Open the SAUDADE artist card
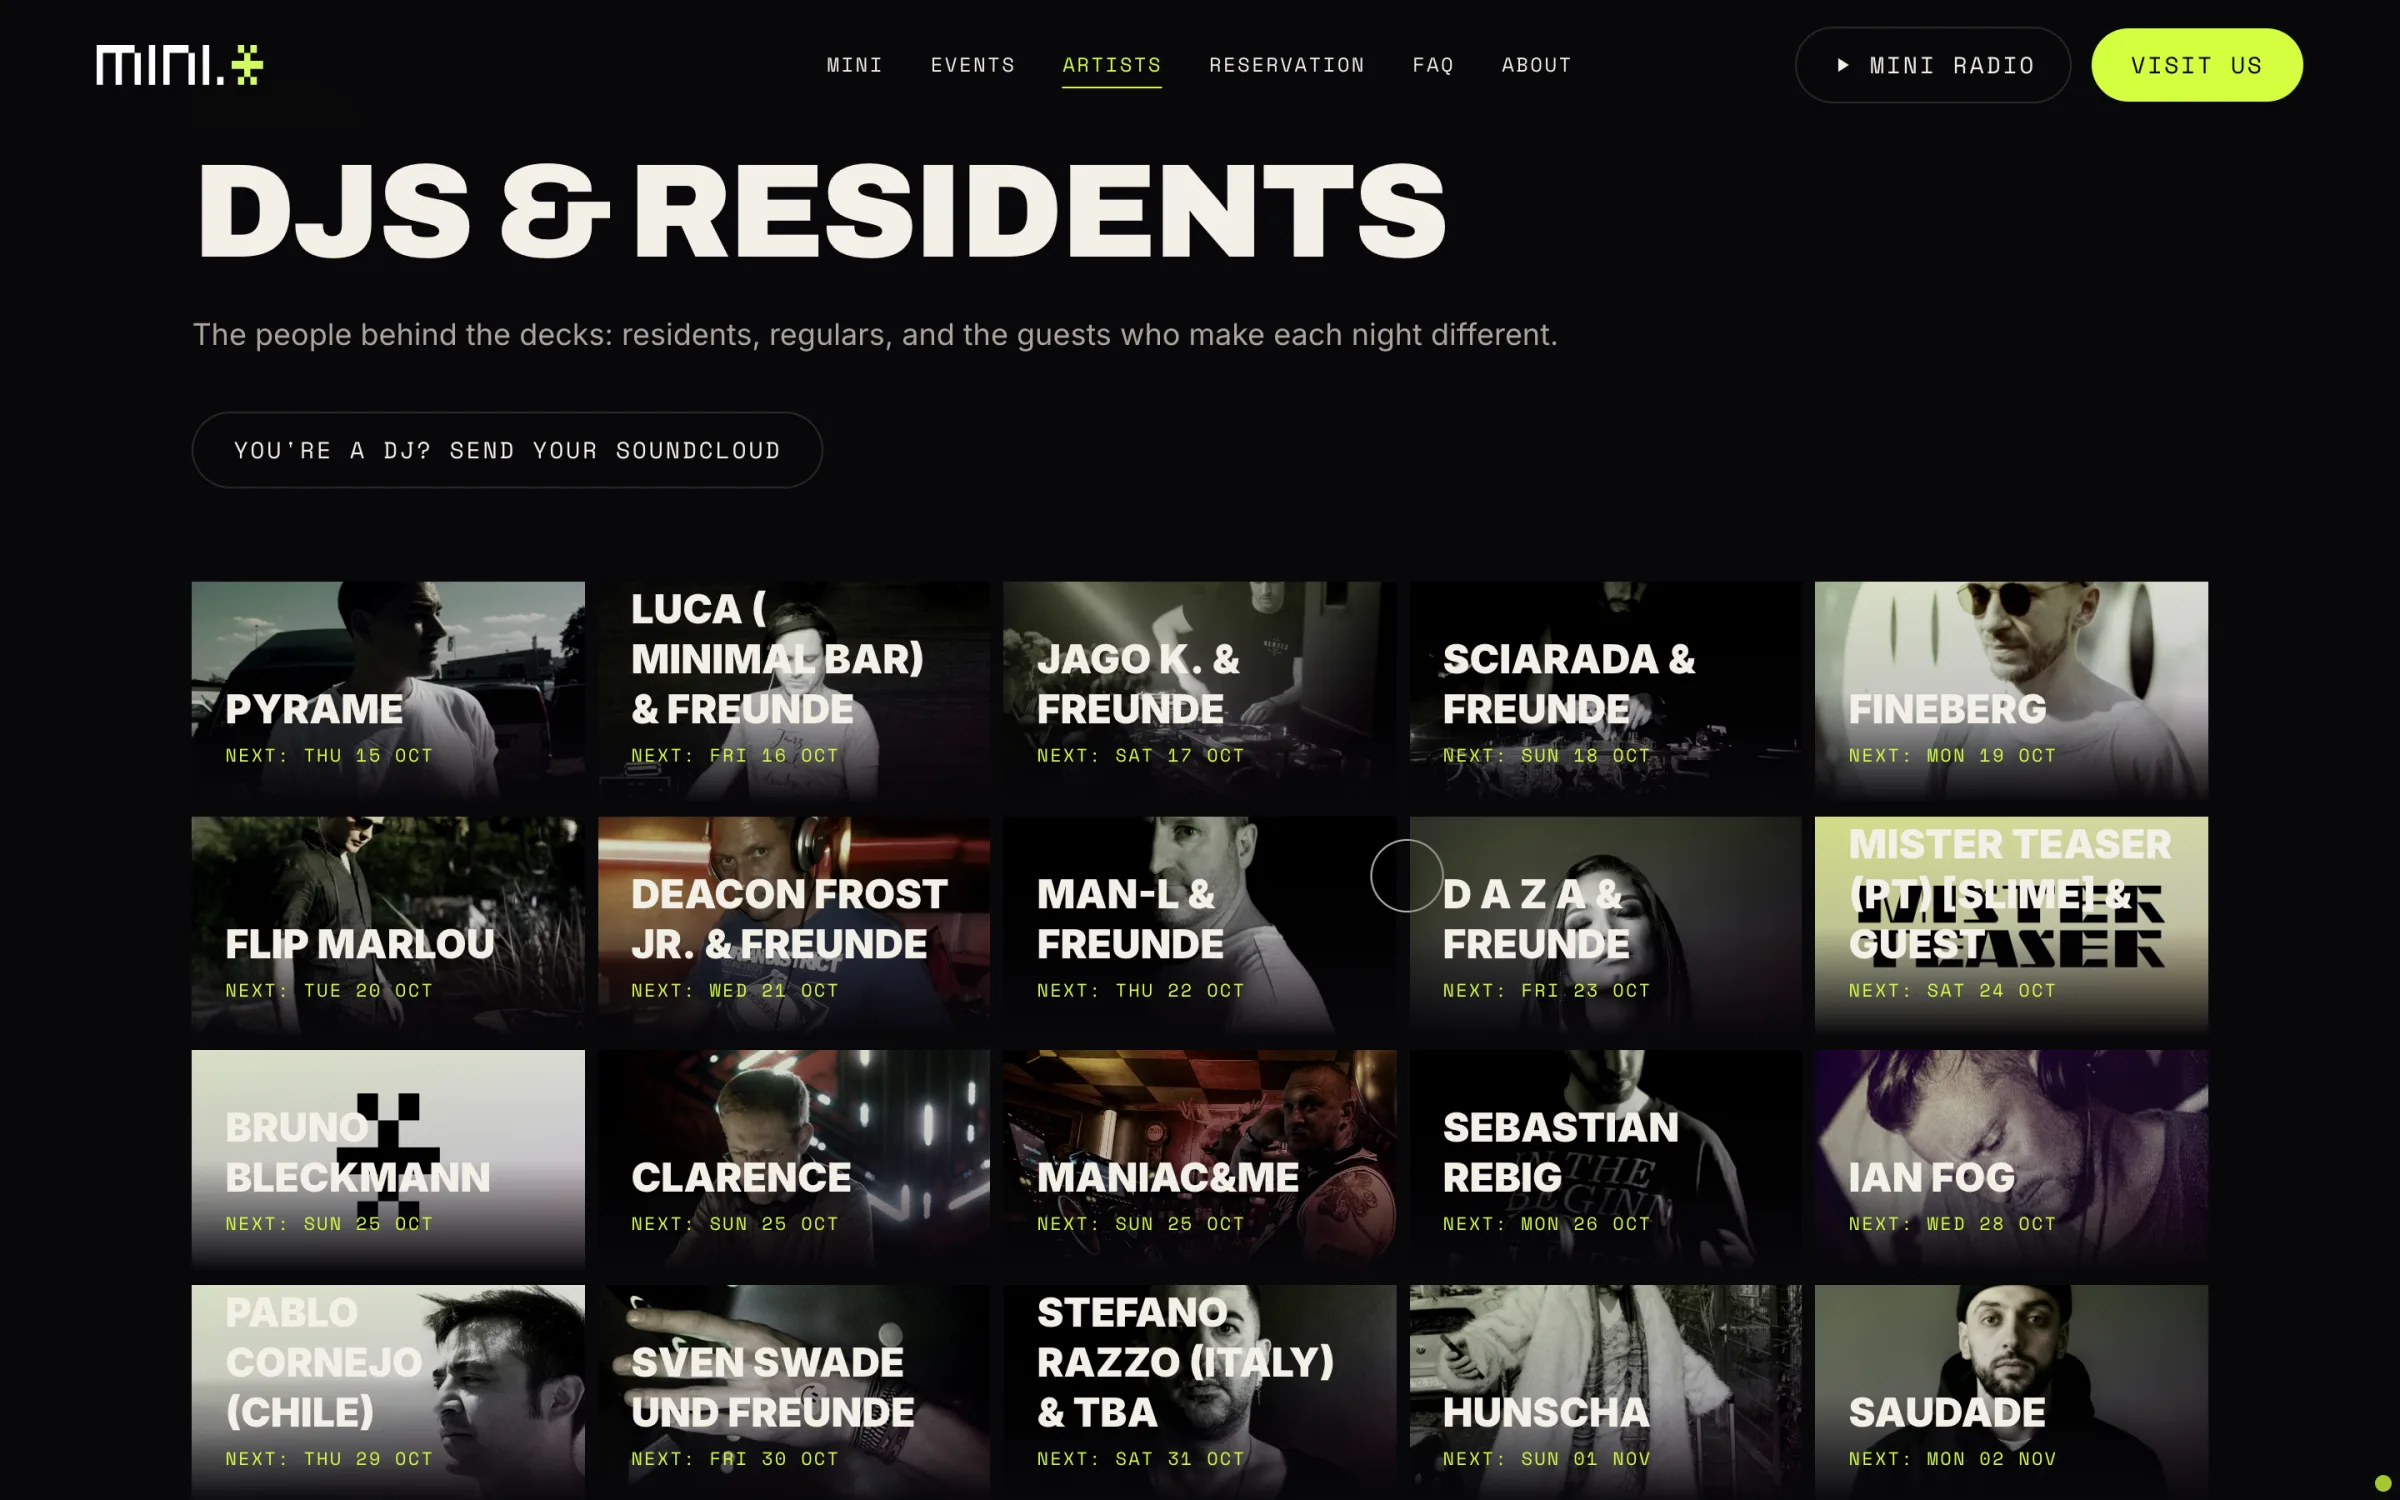Screen dimensions: 2400x1500 pos(2011,1392)
